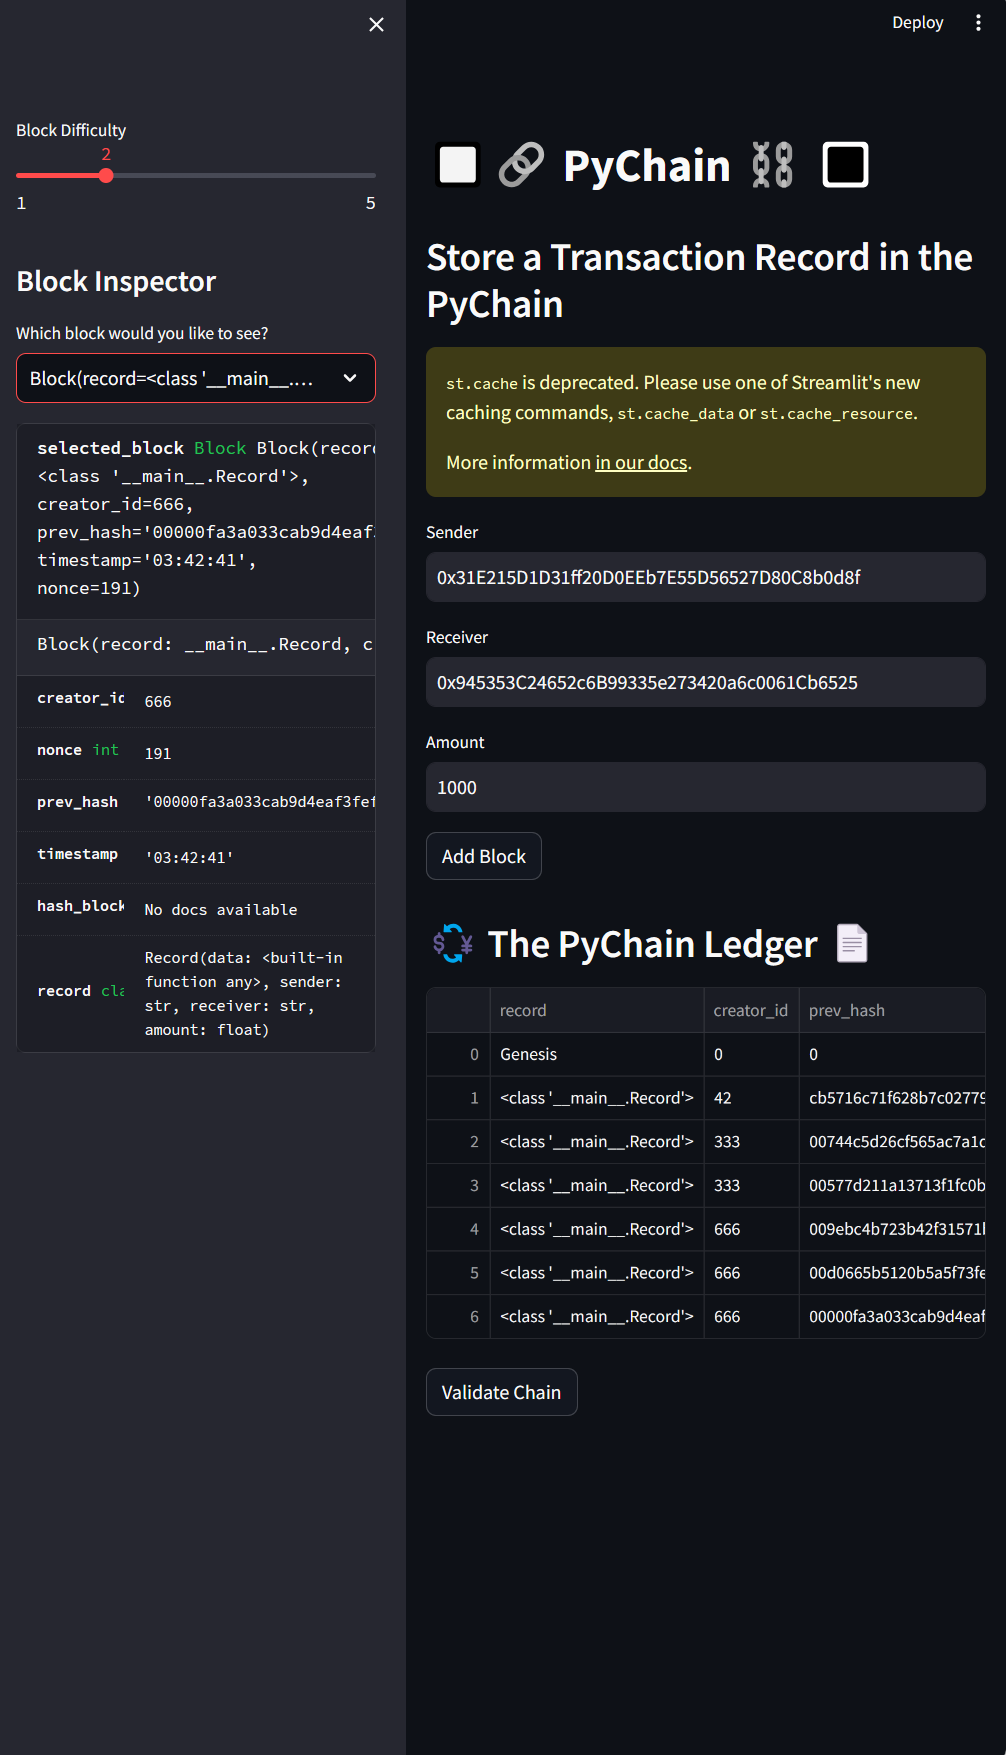The image size is (1006, 1755).
Task: Select prev_hash cell starting 00000fa3 in ledger
Action: (892, 1317)
